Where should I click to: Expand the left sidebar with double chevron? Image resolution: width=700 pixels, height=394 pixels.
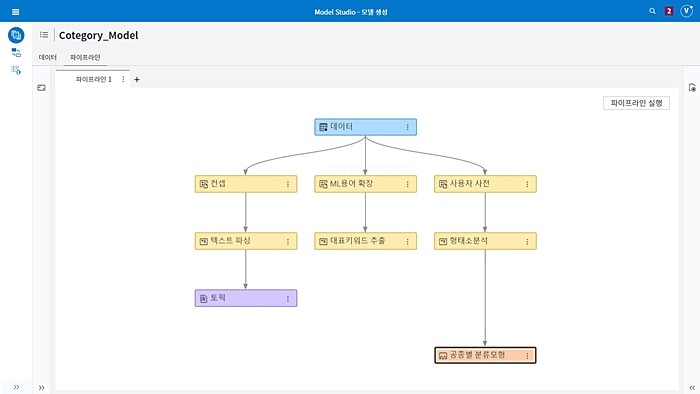(16, 387)
